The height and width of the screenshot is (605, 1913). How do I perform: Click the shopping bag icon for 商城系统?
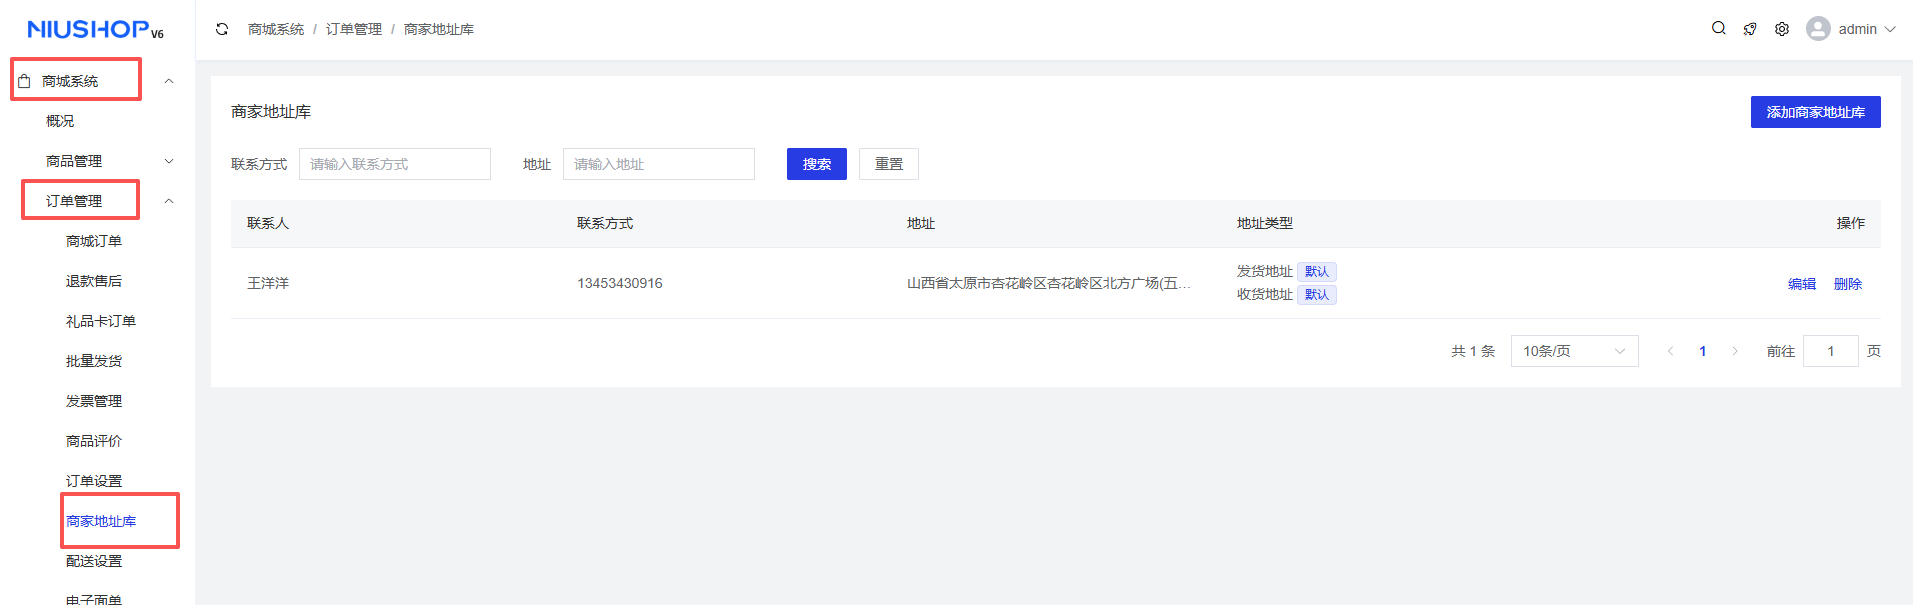25,81
